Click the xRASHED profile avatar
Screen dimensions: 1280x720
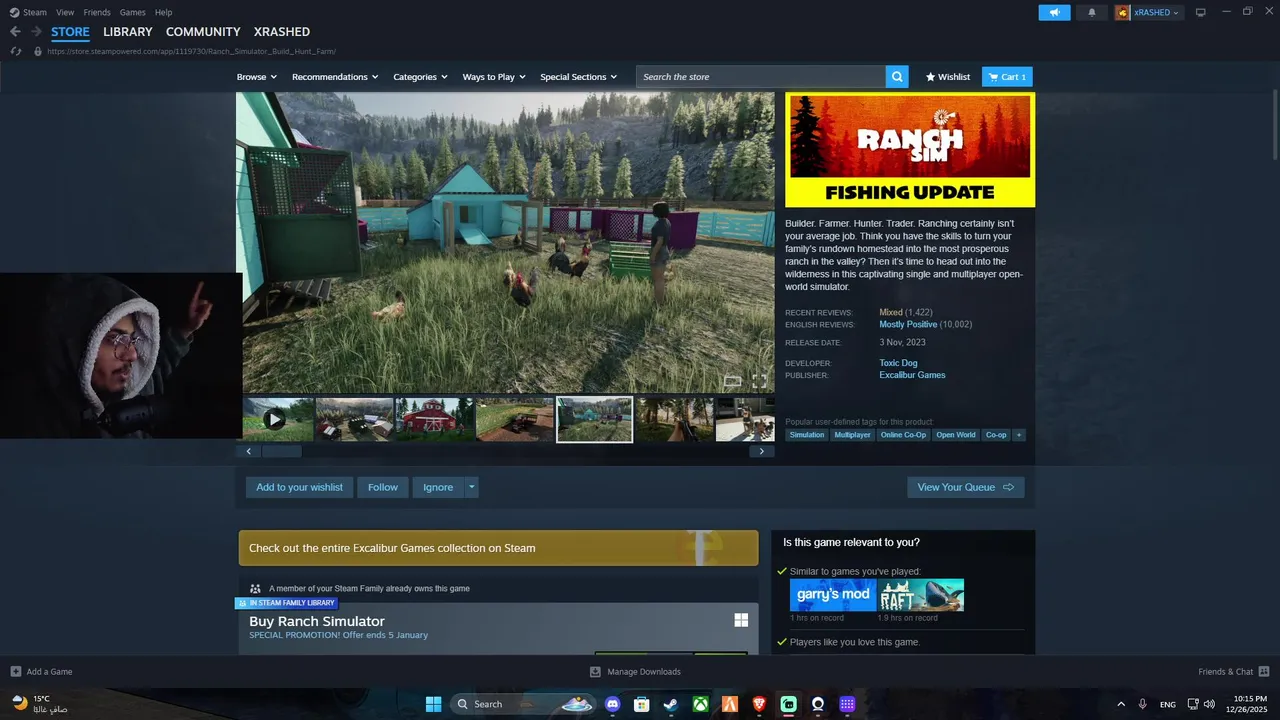tap(1123, 12)
